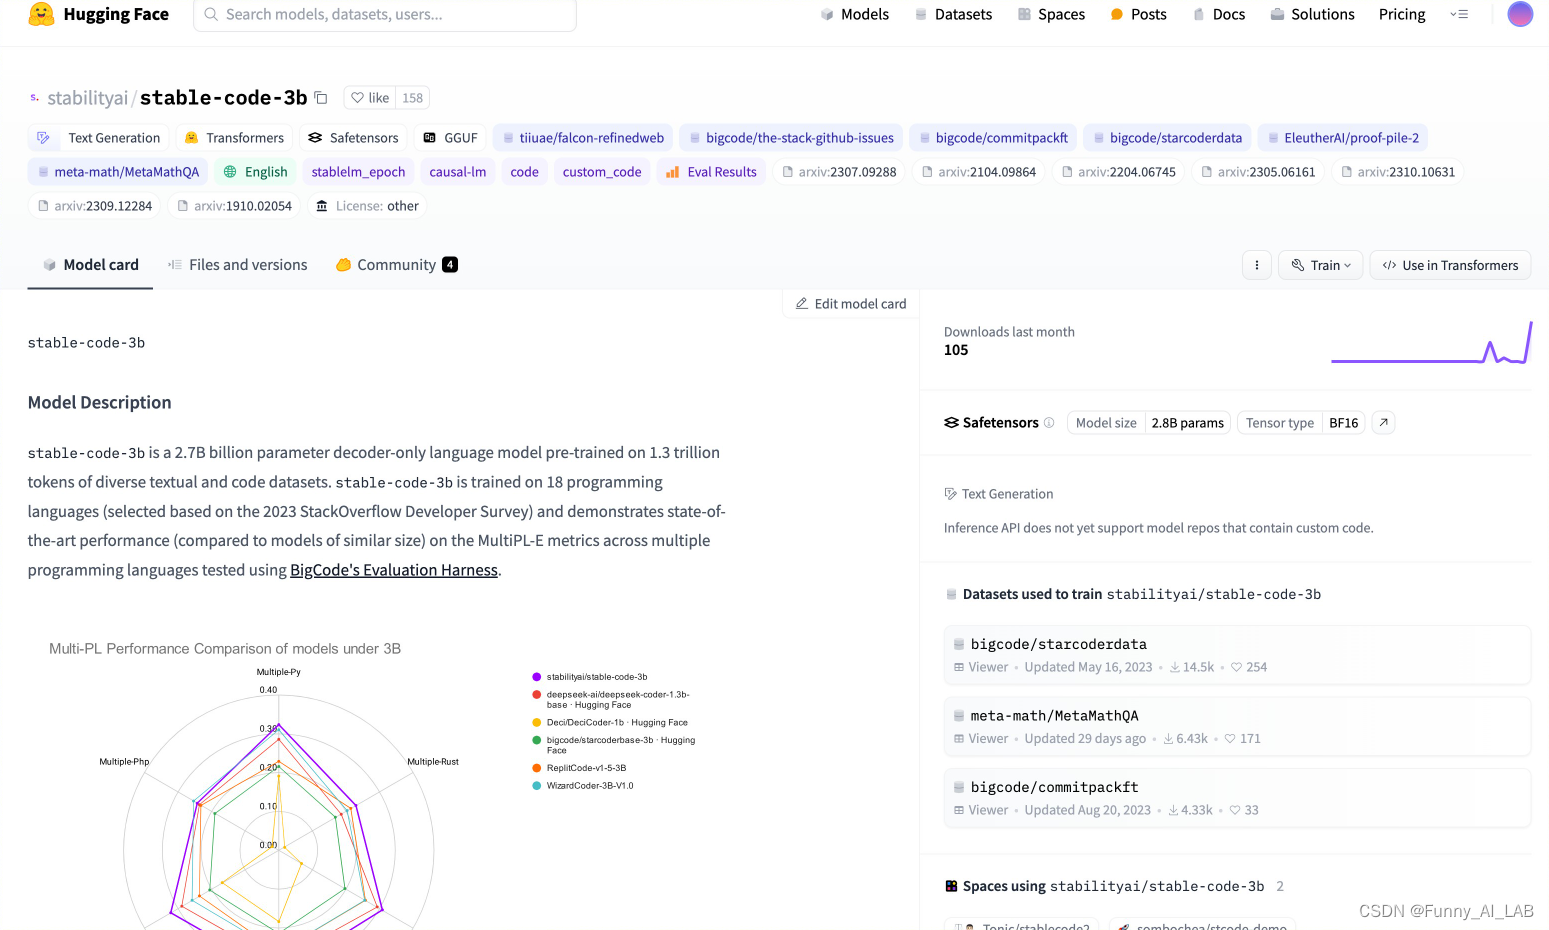
Task: Open the arxiv:2310.10631 paper tag
Action: (x=1398, y=172)
